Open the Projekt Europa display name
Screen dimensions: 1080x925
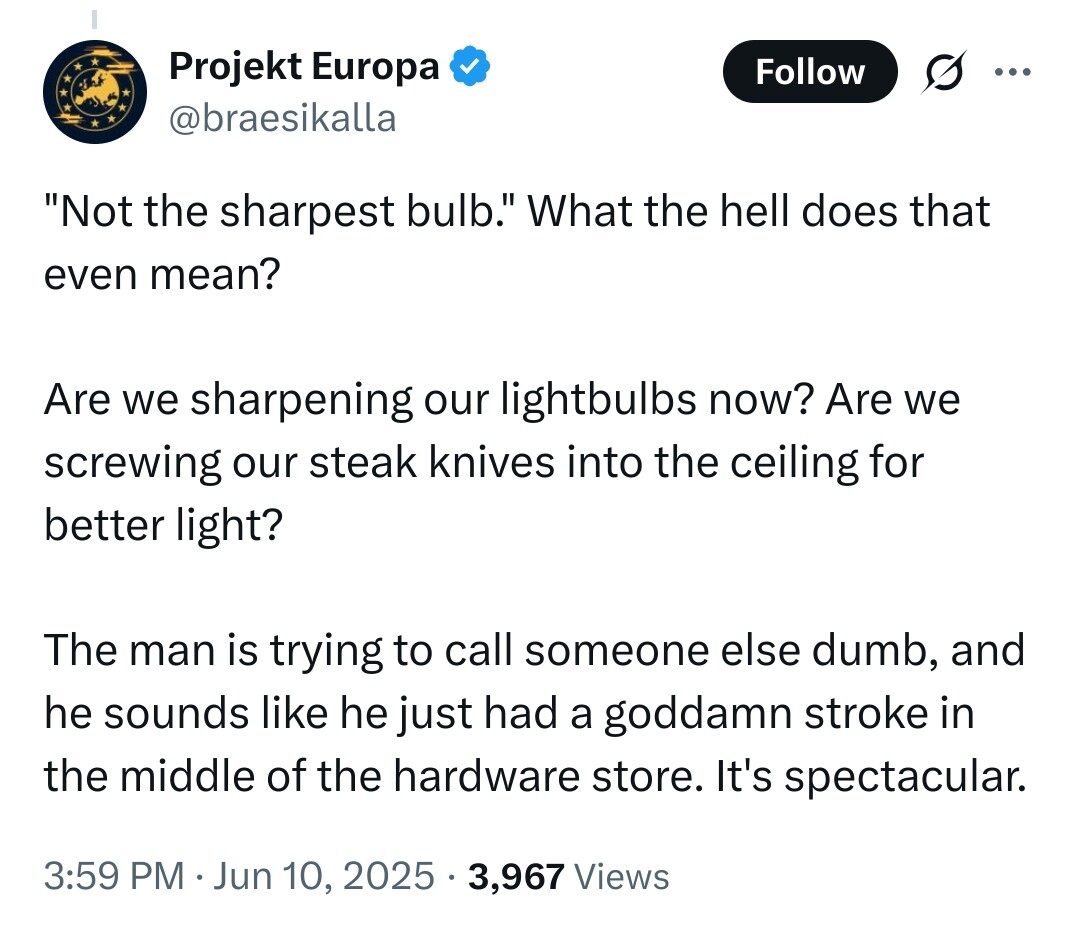pyautogui.click(x=304, y=67)
